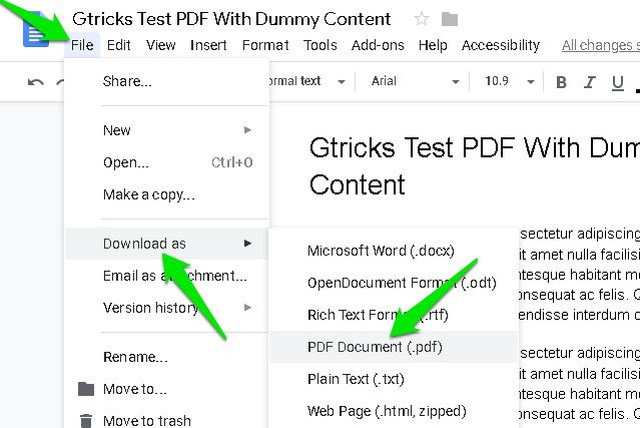Choose Email as attachment... entry
640x428 pixels.
point(167,276)
